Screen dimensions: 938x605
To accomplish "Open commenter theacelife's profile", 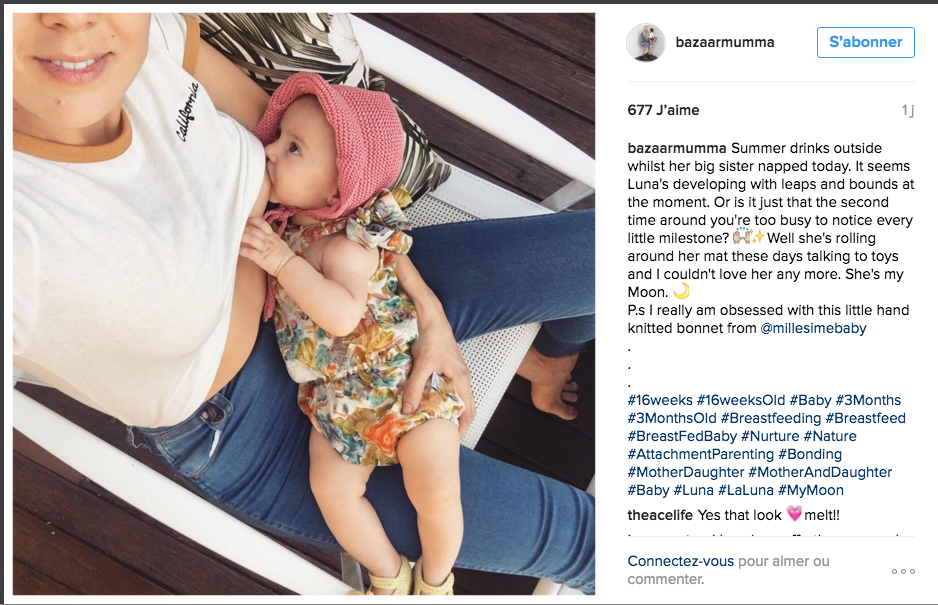I will tap(660, 515).
